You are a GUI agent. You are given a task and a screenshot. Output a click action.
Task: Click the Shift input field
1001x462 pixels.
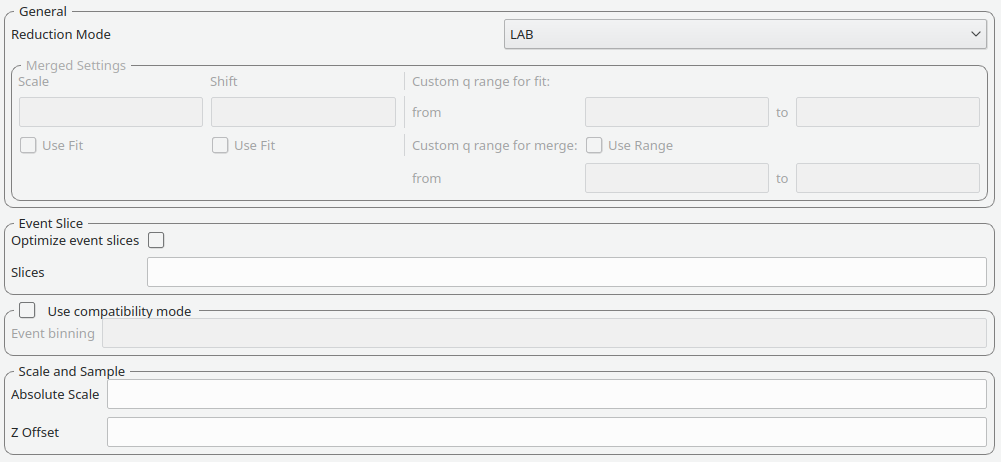303,112
